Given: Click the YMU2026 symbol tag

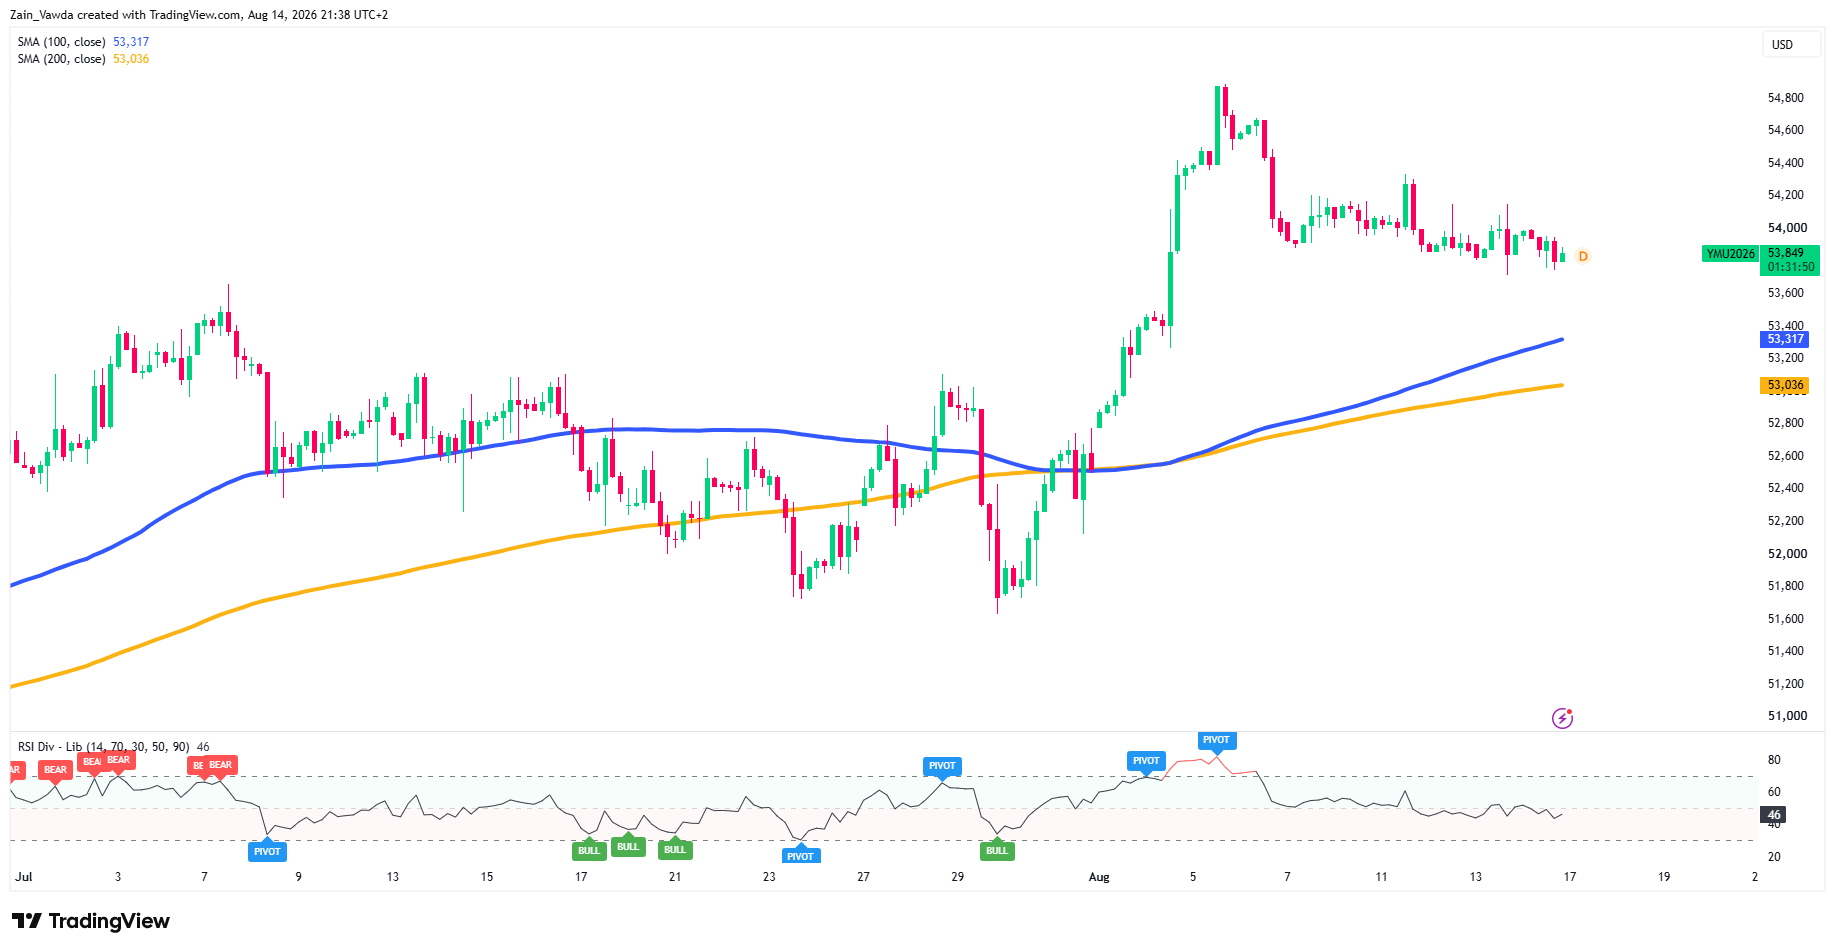Looking at the screenshot, I should 1731,254.
